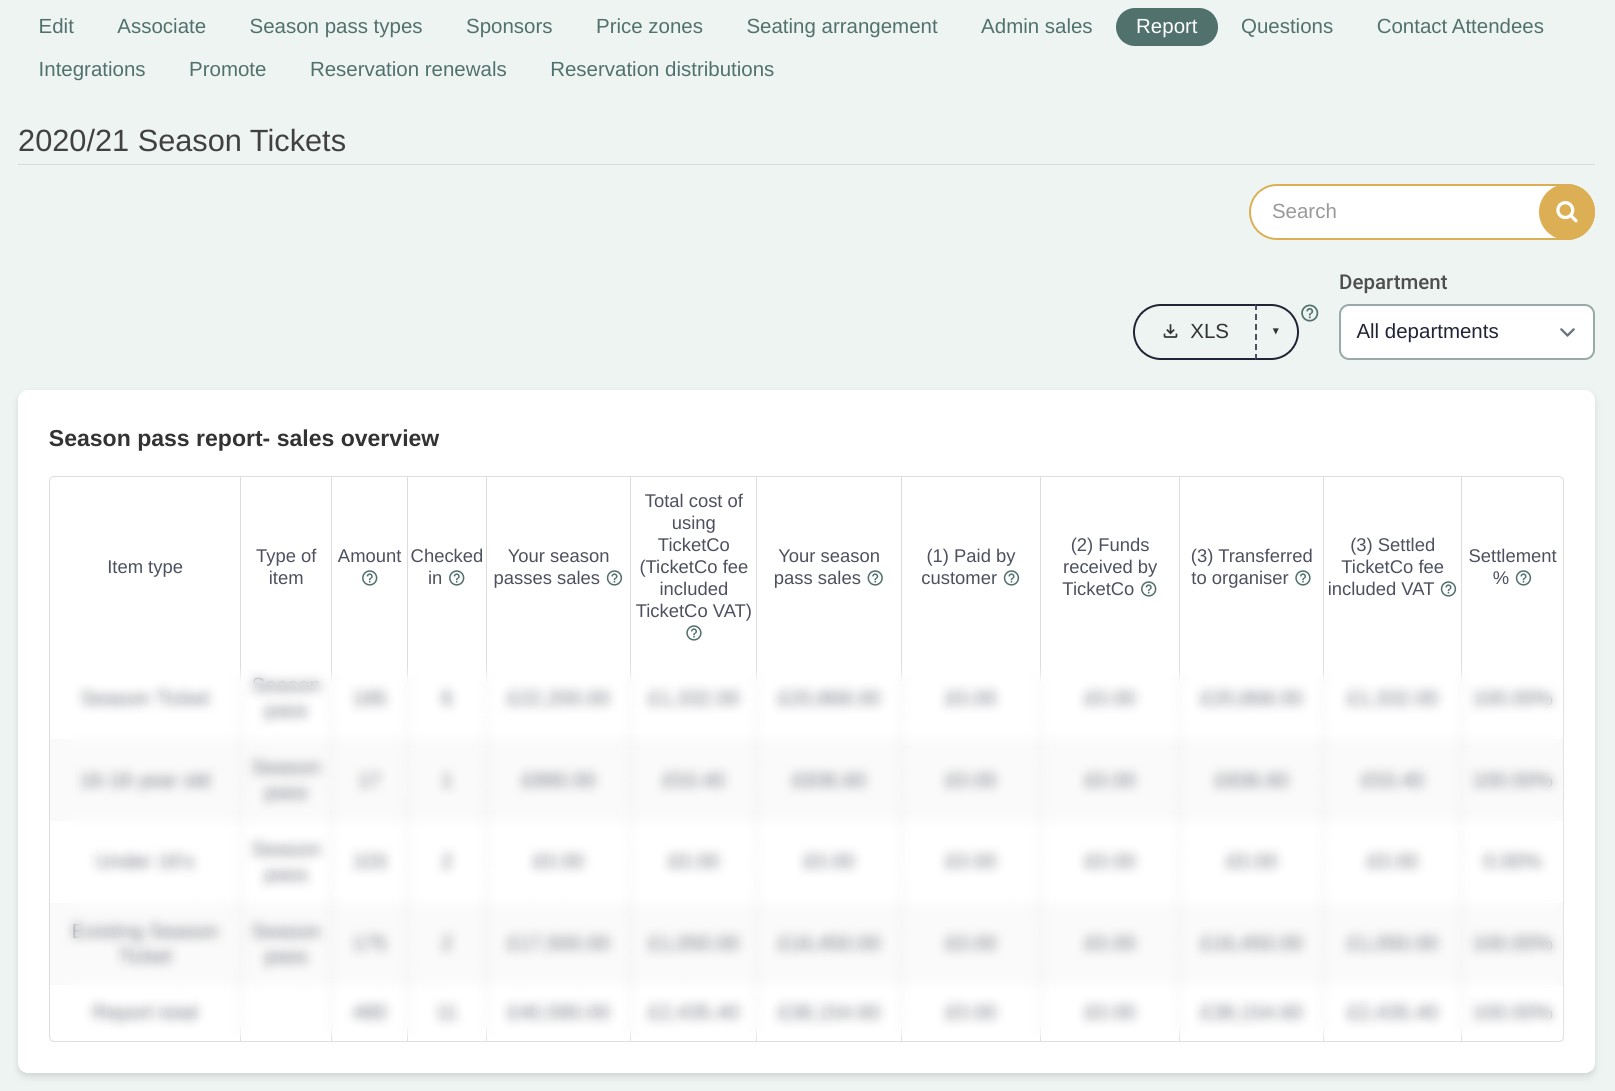Click help icon for Settlement %

pyautogui.click(x=1524, y=578)
